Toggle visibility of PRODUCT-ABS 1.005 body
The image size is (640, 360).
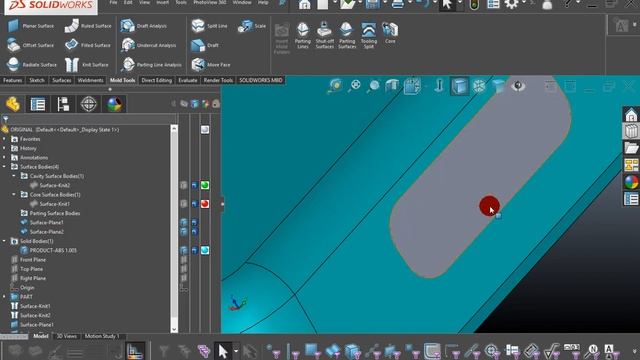184,250
